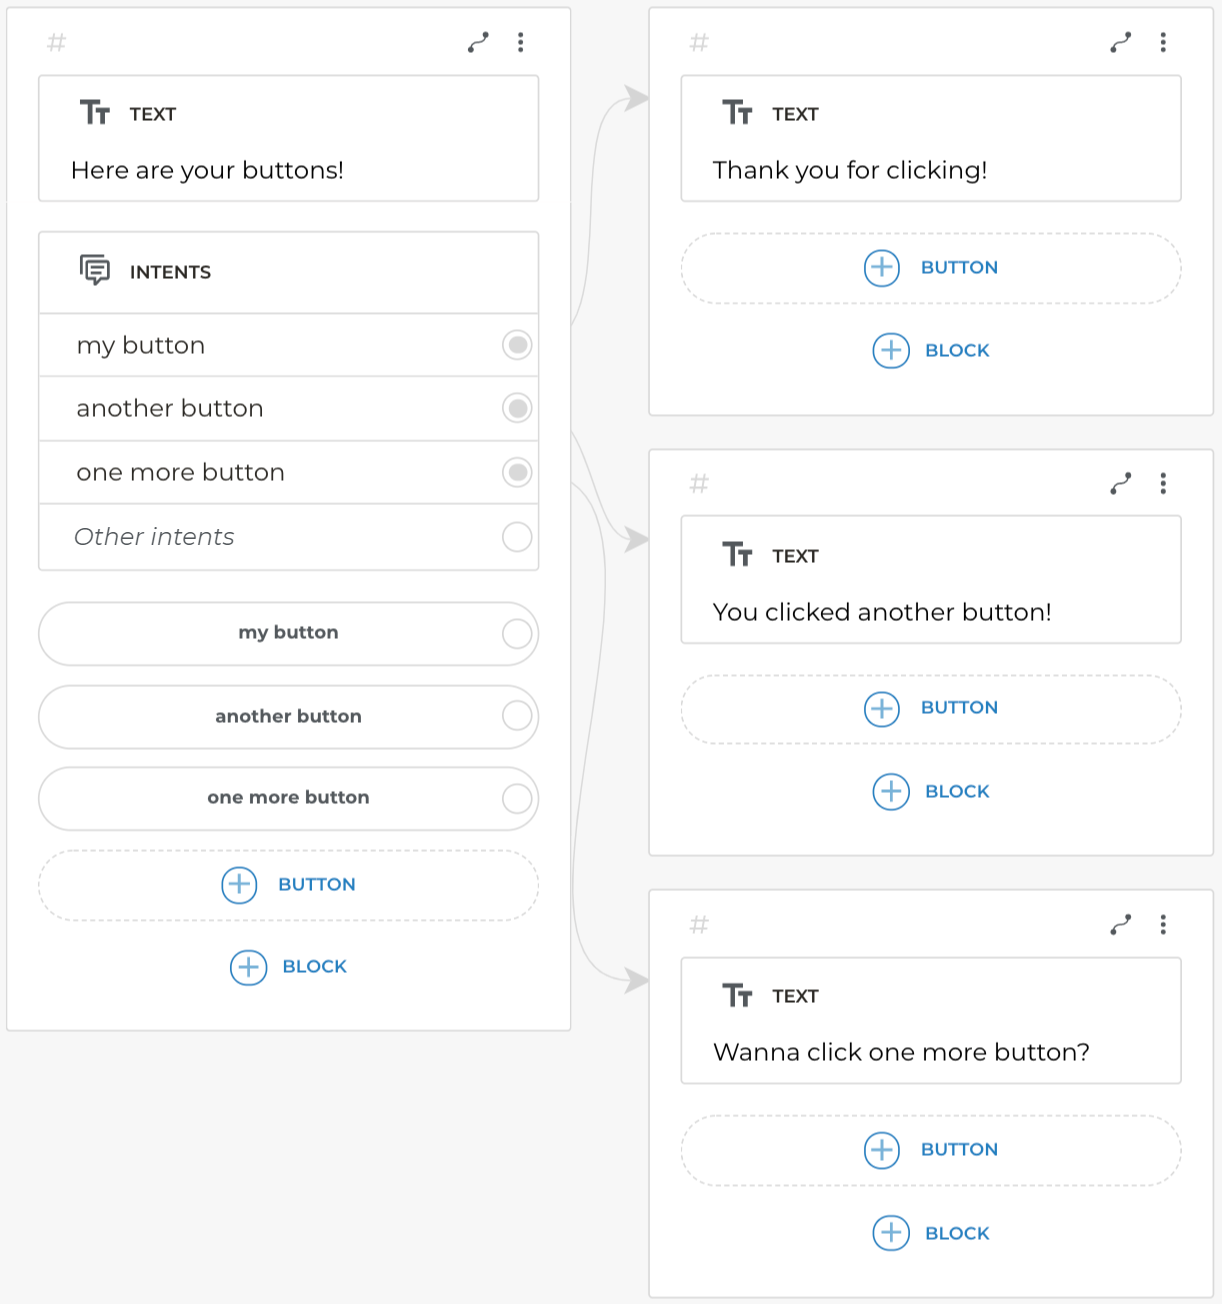Select the 'another button' intent connector circle
The width and height of the screenshot is (1222, 1304).
click(x=517, y=408)
